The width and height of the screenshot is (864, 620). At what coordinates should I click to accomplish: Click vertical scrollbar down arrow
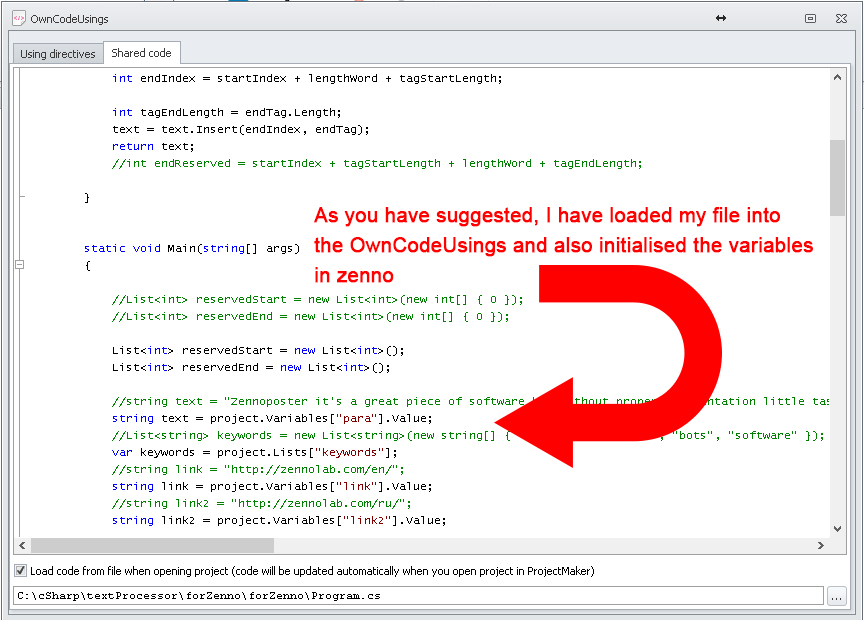pyautogui.click(x=838, y=529)
